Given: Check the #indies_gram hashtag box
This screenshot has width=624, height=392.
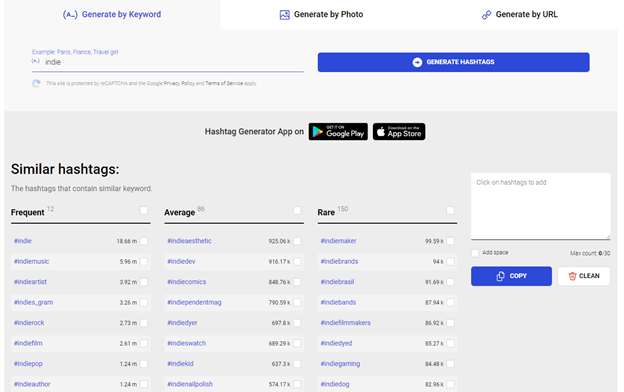Looking at the screenshot, I should tap(144, 302).
